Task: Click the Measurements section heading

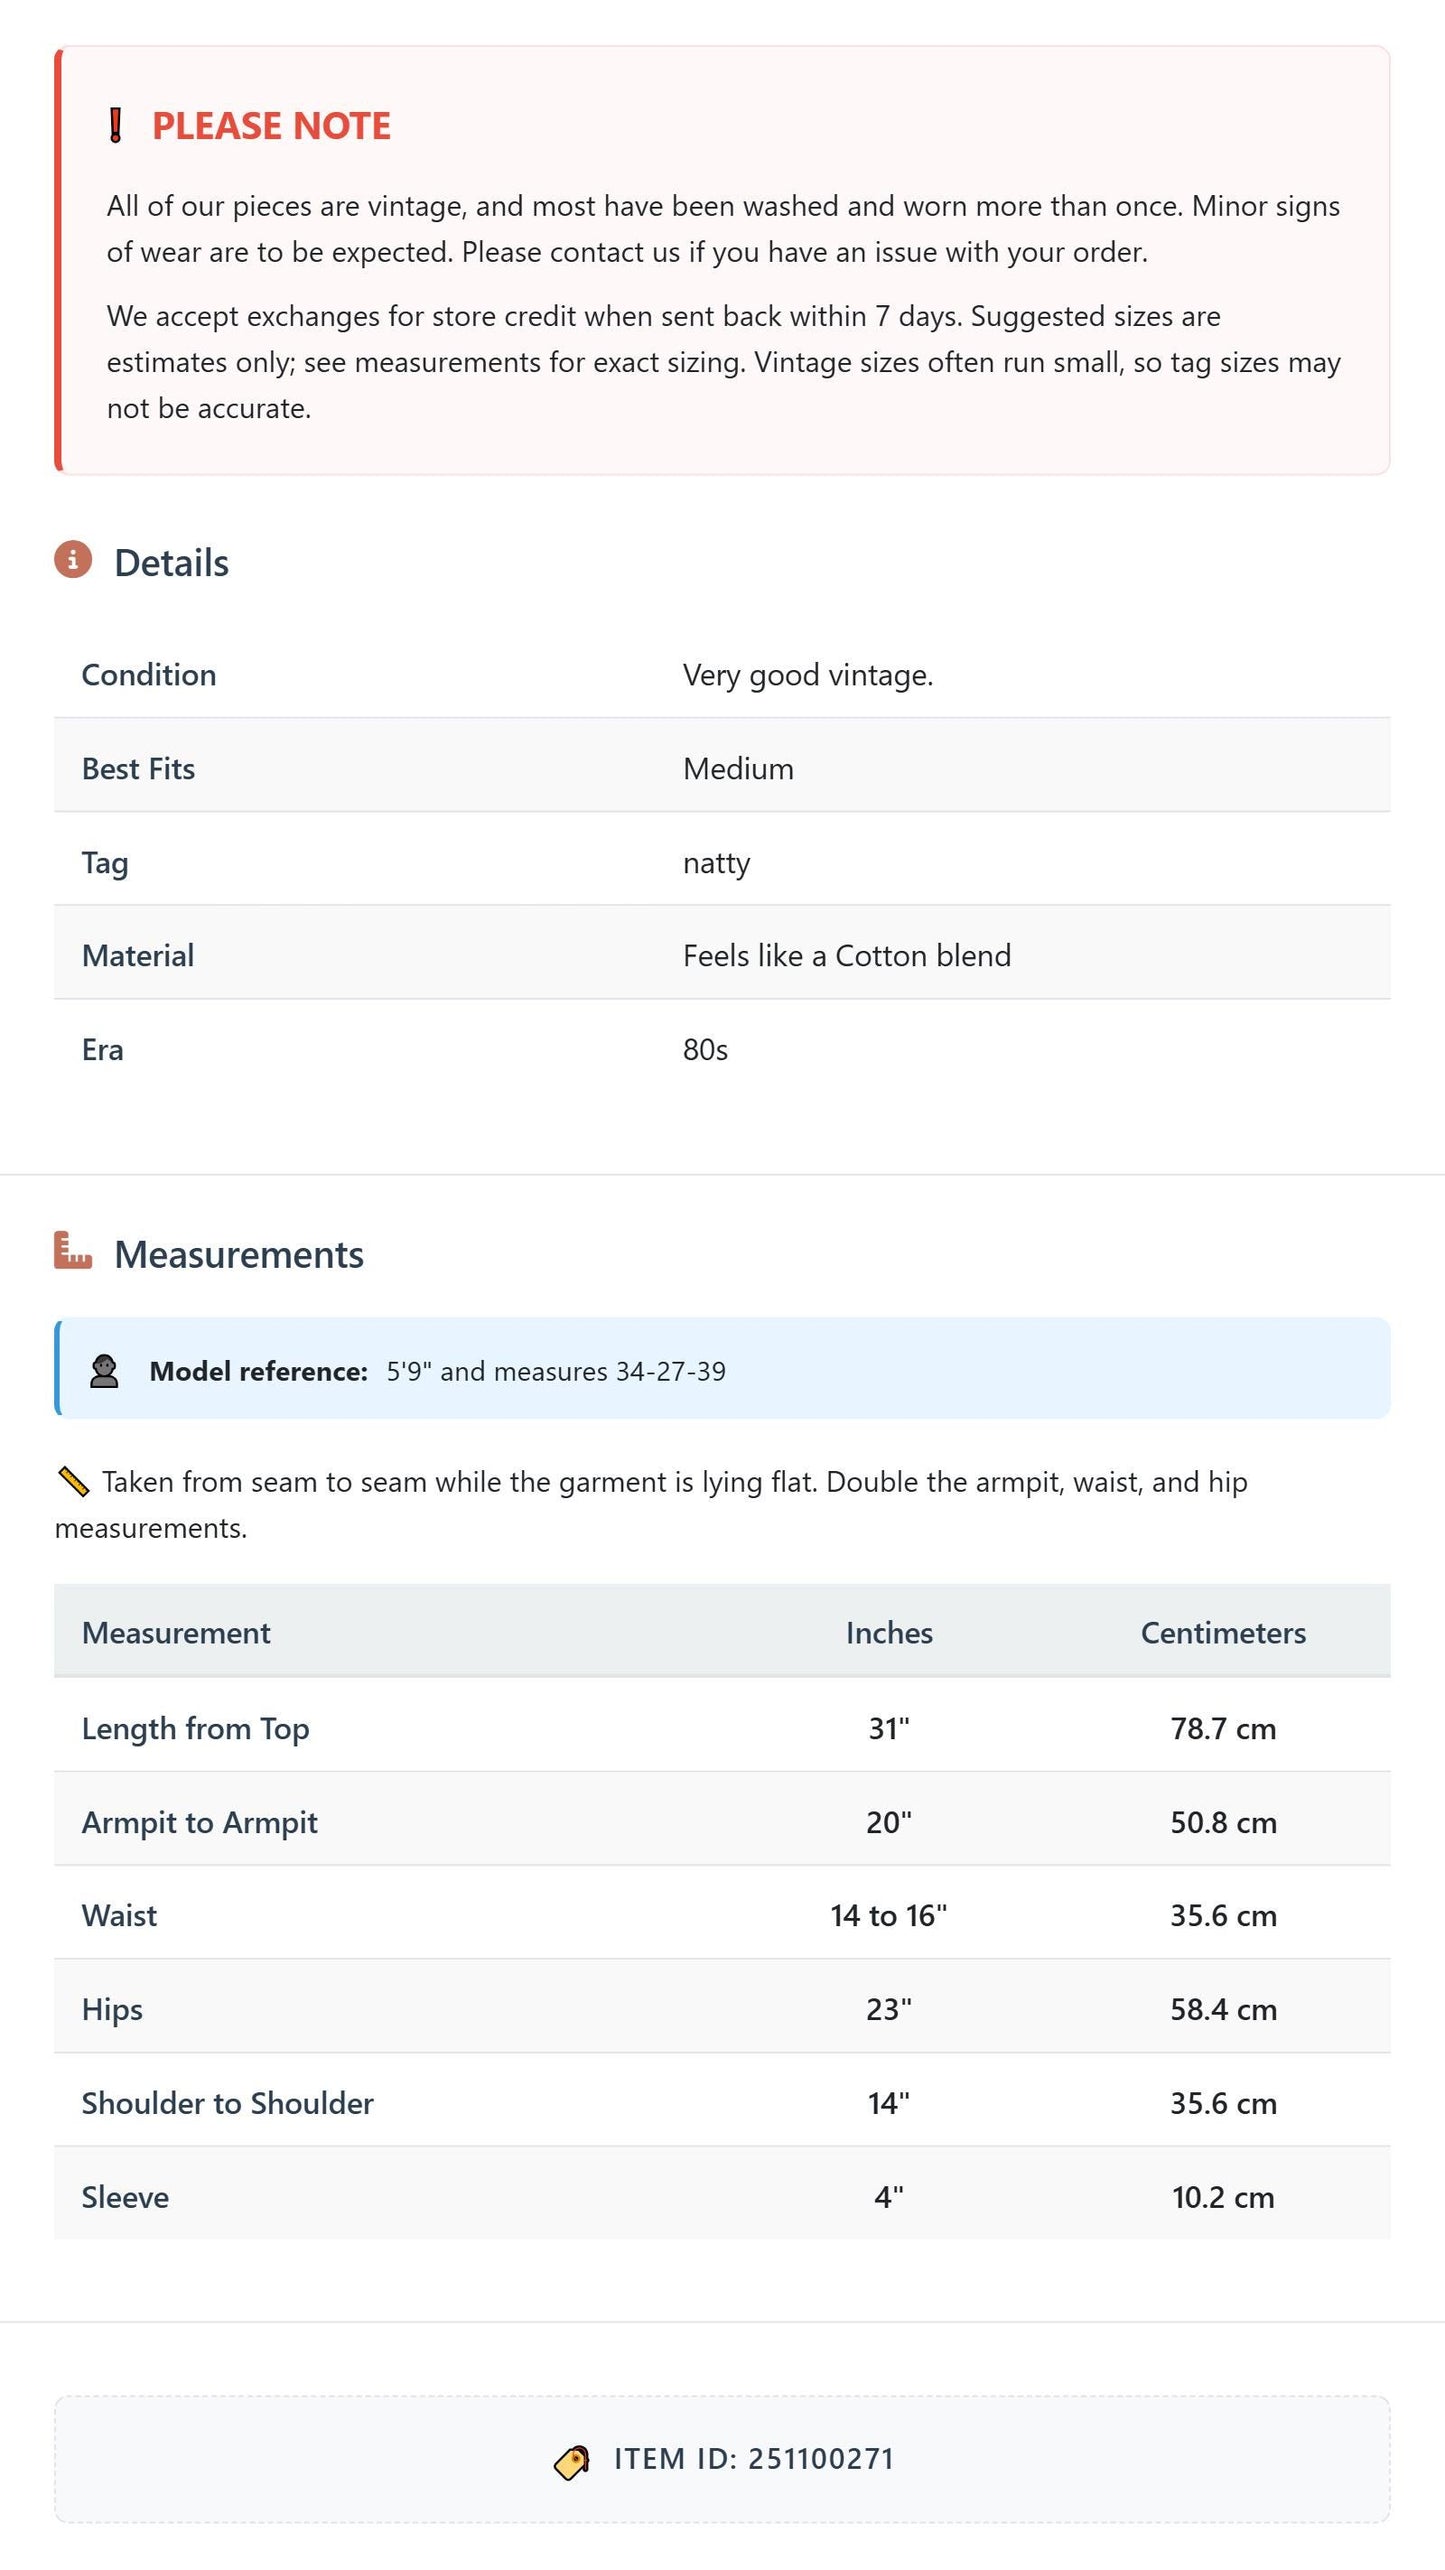Action: click(239, 1255)
